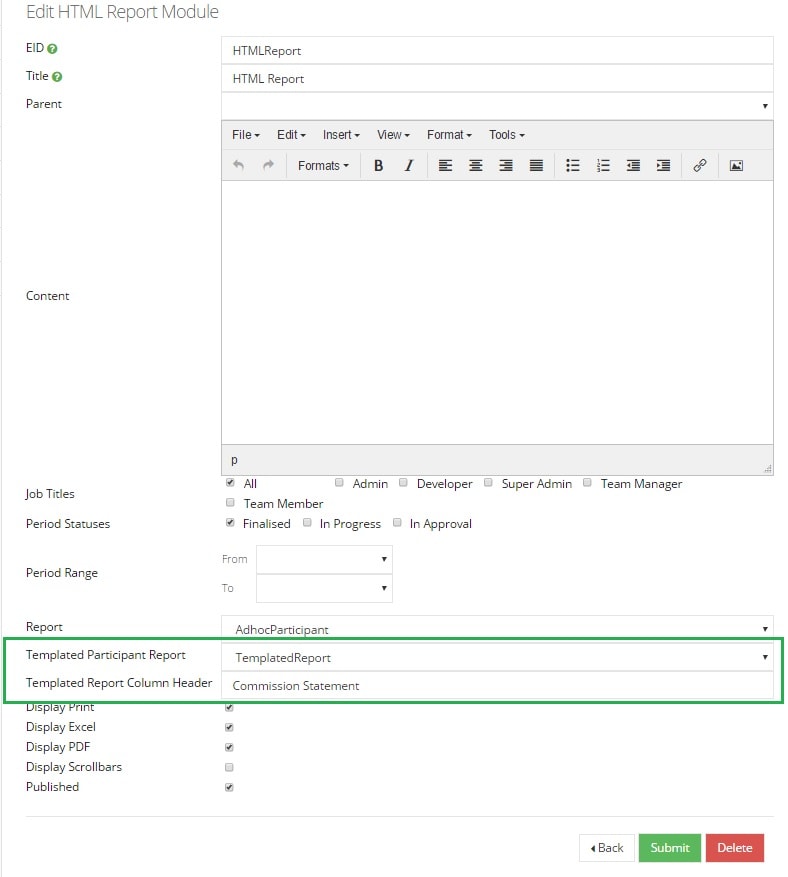The image size is (788, 877).
Task: Toggle the Display PDF checkbox
Action: pos(229,748)
